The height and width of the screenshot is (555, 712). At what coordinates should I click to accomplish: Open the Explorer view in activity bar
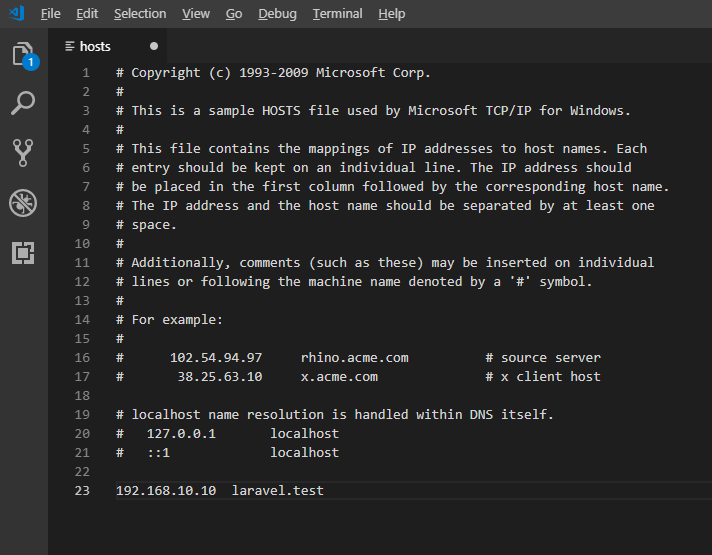pyautogui.click(x=23, y=55)
